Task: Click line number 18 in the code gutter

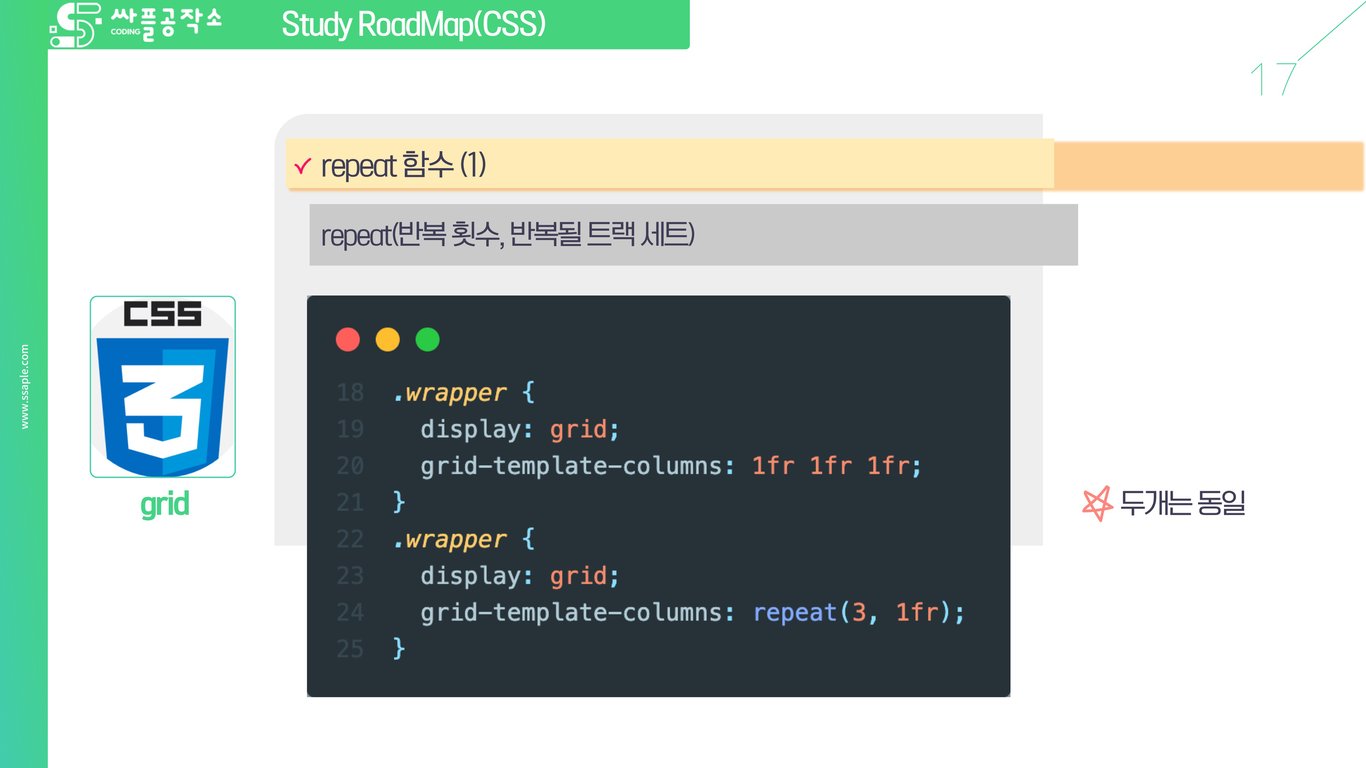Action: pos(350,393)
